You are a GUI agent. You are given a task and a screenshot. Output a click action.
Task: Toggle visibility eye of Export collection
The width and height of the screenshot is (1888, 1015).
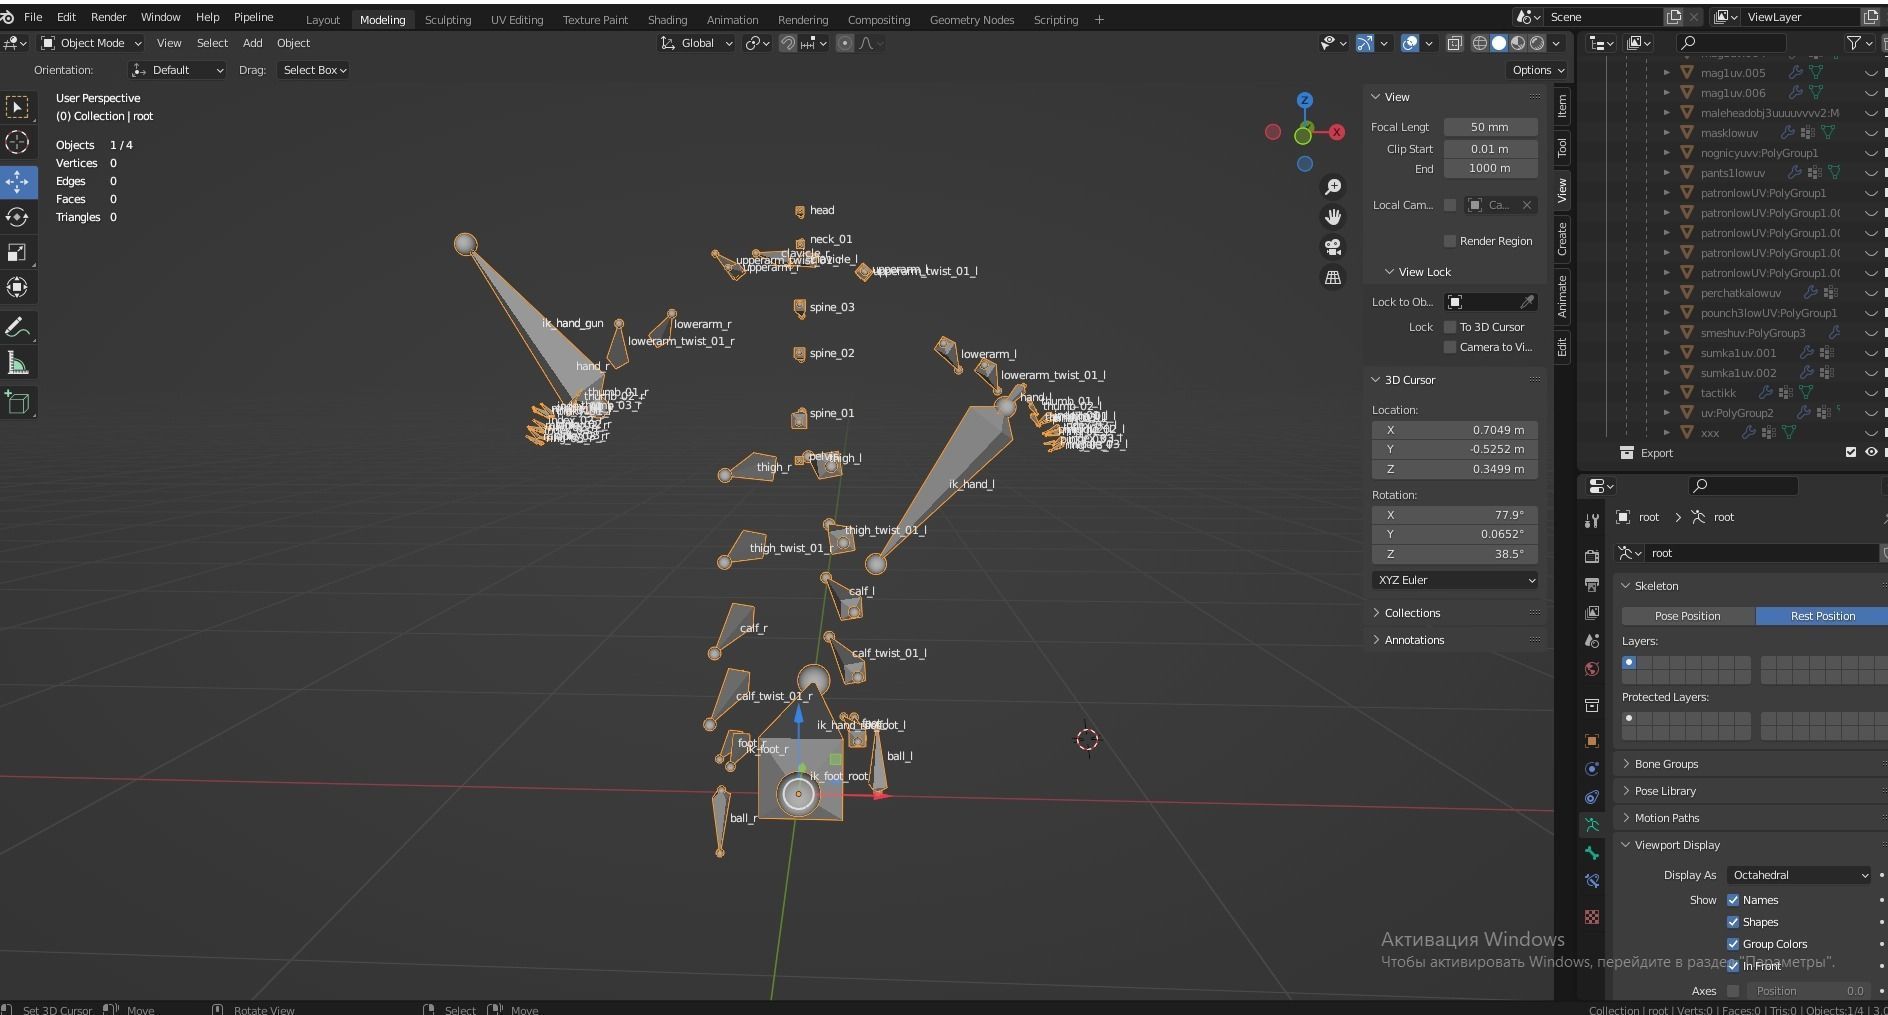pyautogui.click(x=1871, y=452)
